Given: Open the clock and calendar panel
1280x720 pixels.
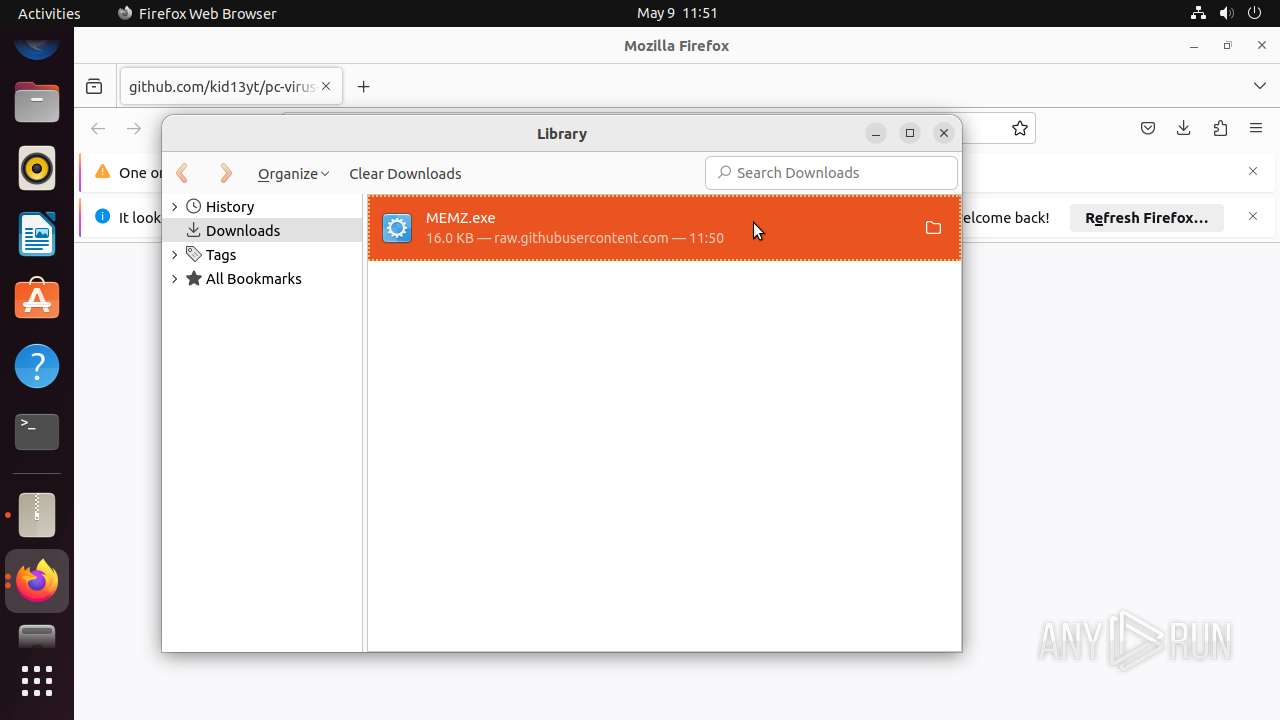Looking at the screenshot, I should (x=677, y=13).
